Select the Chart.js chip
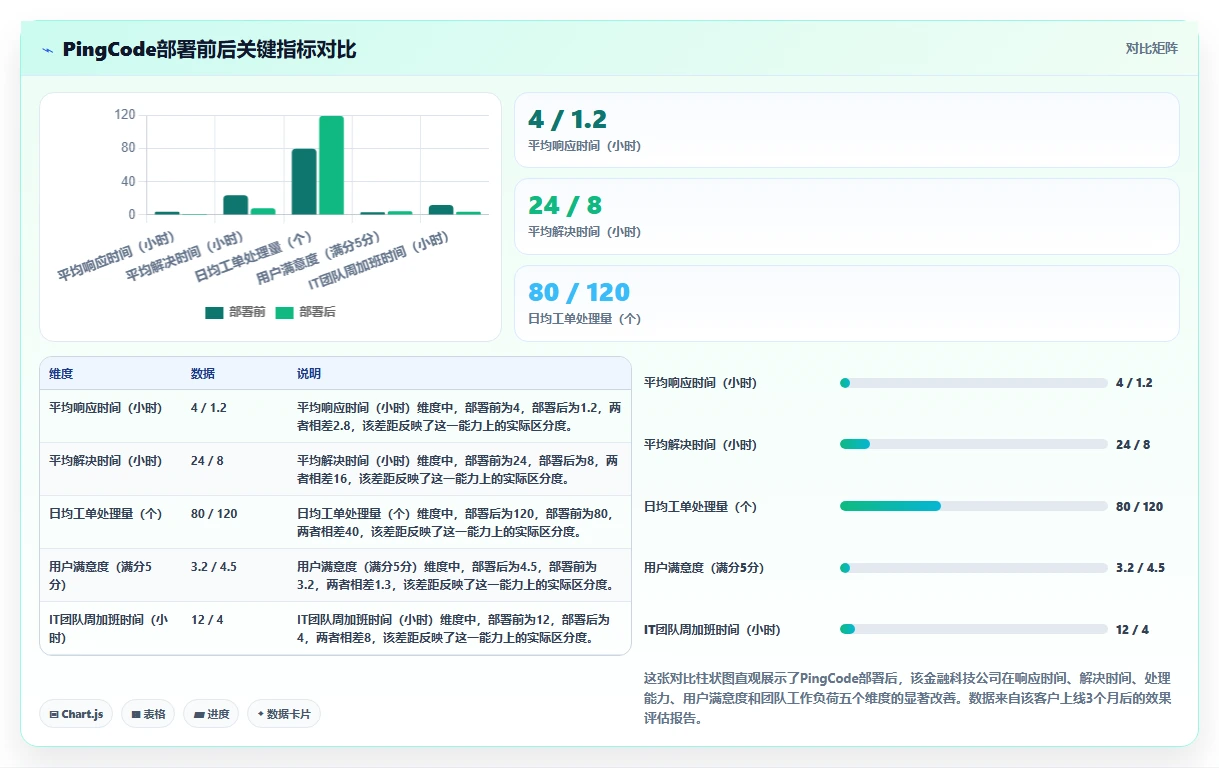The height and width of the screenshot is (768, 1219). point(76,714)
